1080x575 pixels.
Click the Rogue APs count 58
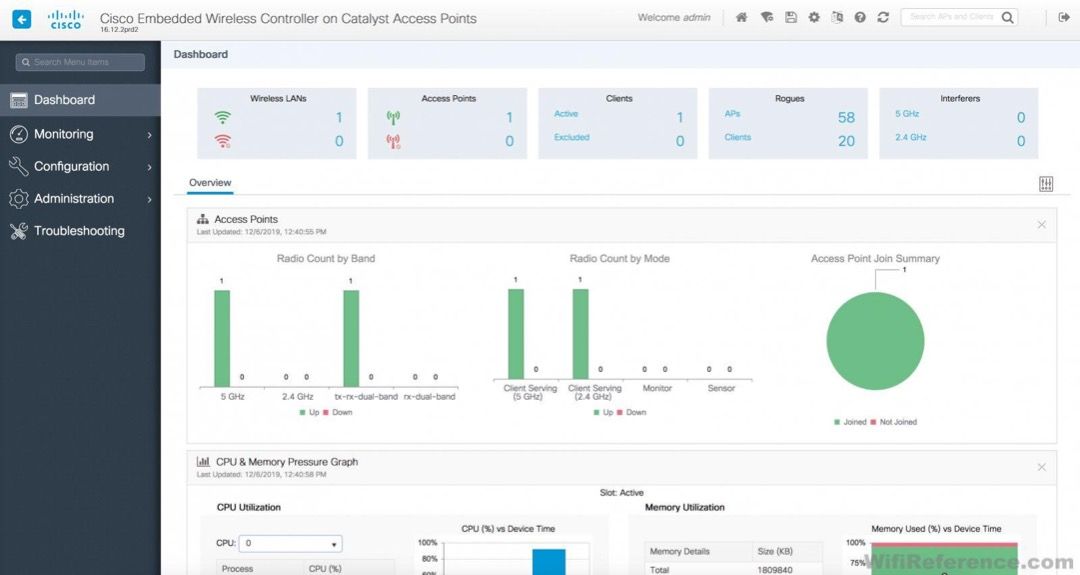point(846,118)
